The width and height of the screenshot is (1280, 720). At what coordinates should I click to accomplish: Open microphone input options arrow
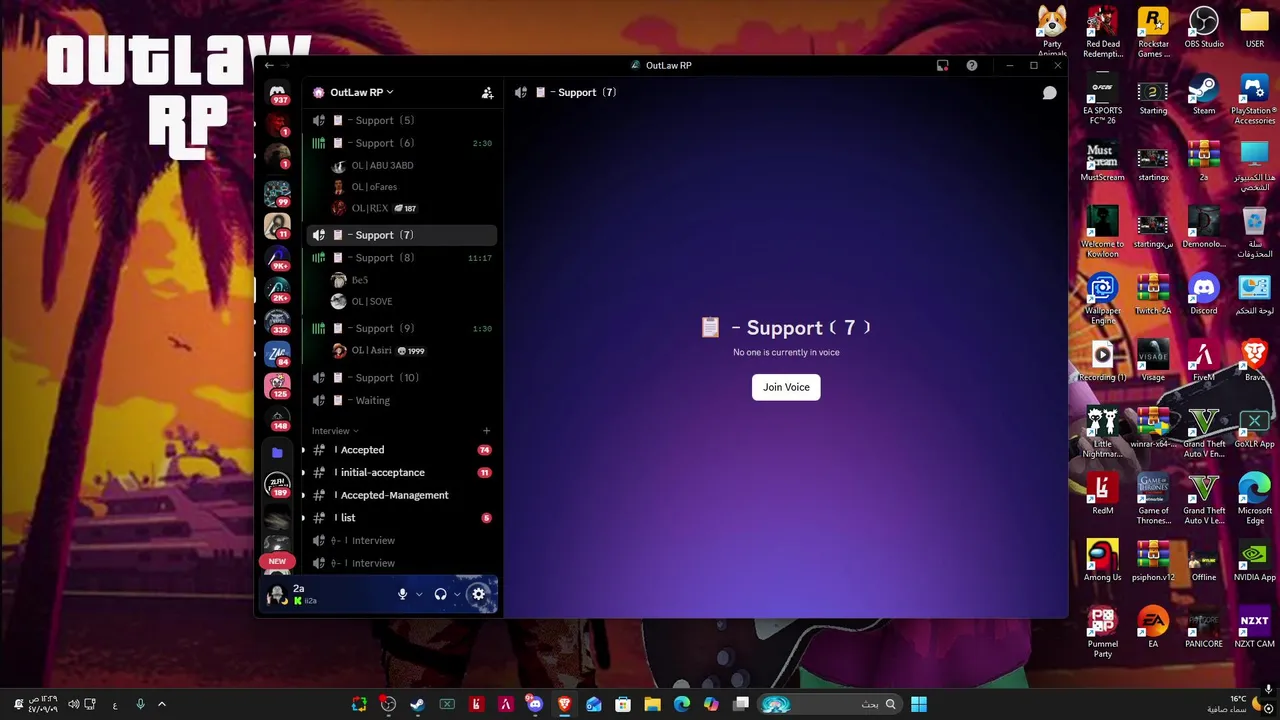coord(419,594)
